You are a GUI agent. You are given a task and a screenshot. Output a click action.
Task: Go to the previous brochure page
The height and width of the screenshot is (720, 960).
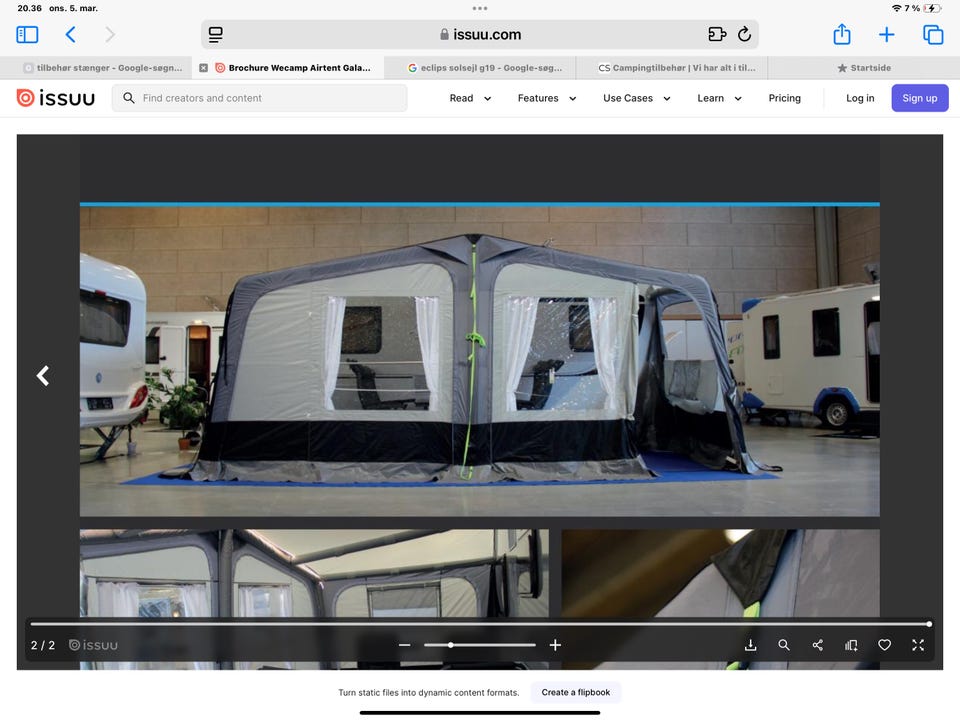coord(43,375)
